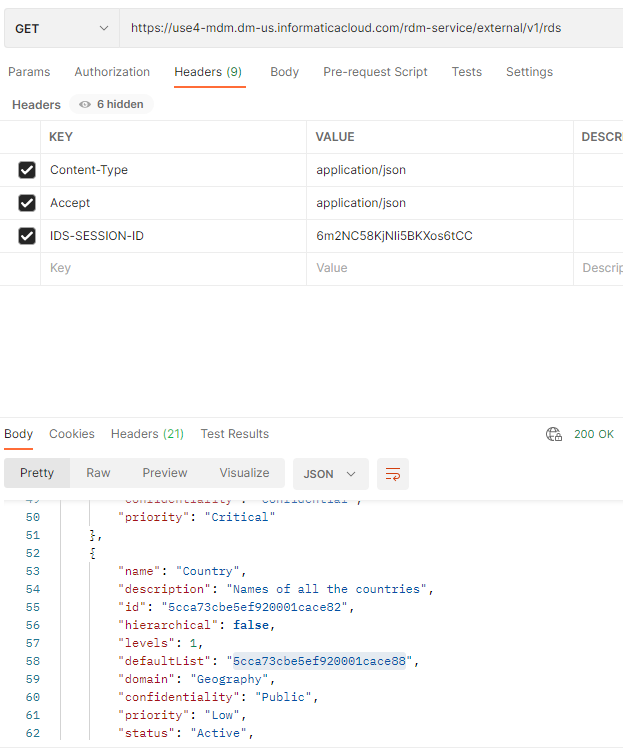The height and width of the screenshot is (755, 623).
Task: Switch to the Raw view
Action: 98,473
